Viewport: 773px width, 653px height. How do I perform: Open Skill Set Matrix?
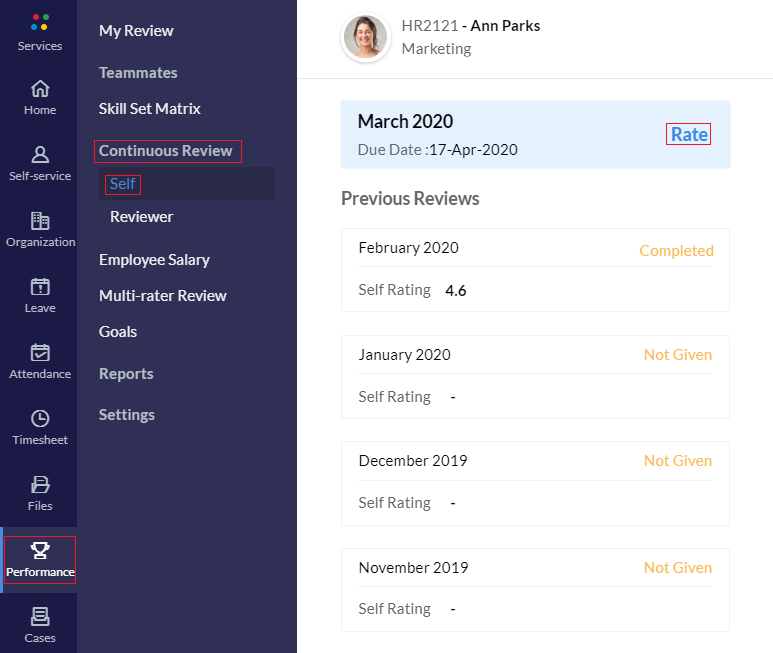[x=149, y=108]
